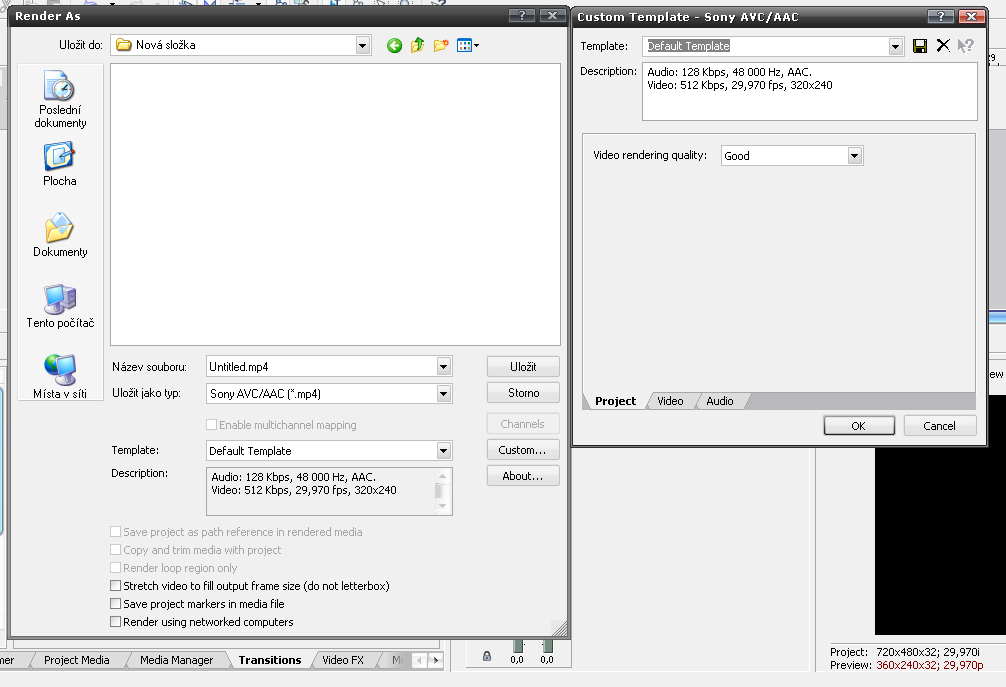This screenshot has height=687, width=1006.
Task: Open Video FX tab
Action: pos(343,660)
